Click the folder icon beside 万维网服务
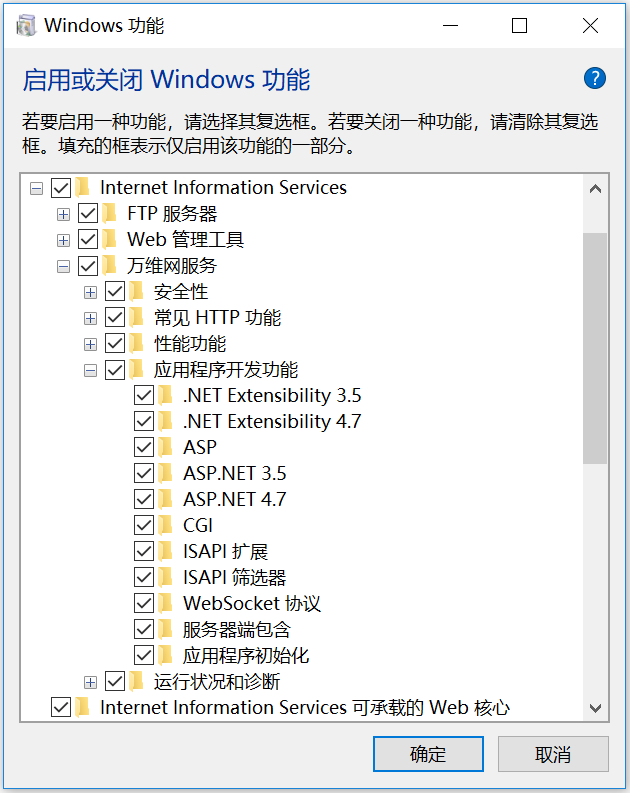The image size is (630, 793). [109, 266]
